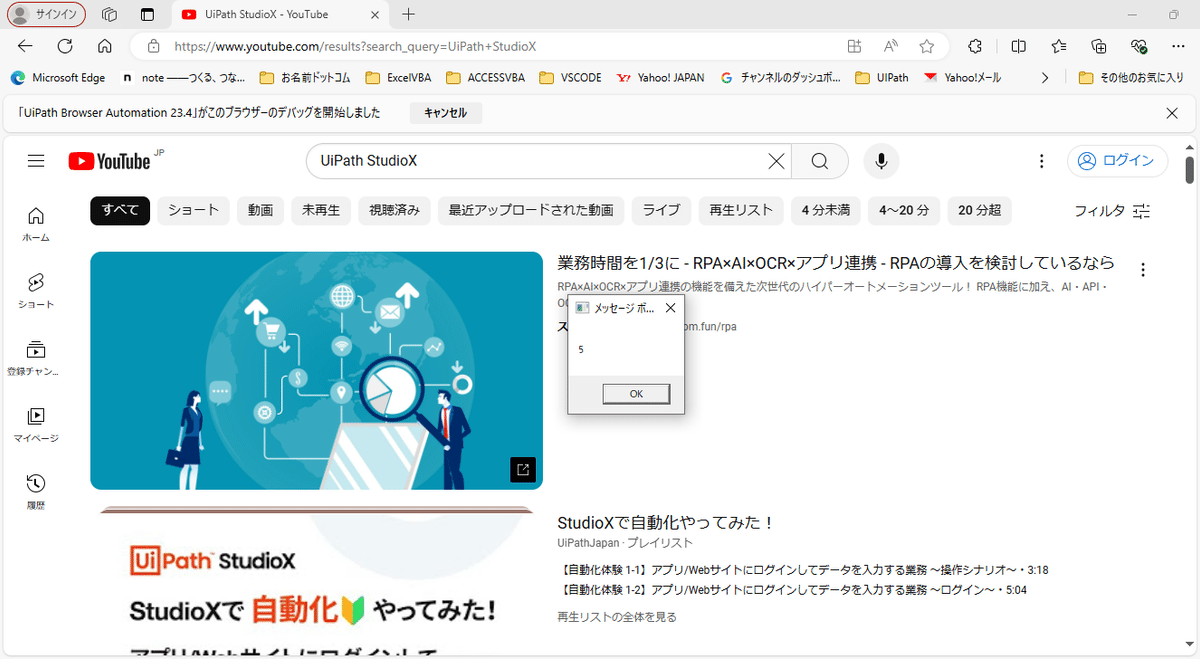The width and height of the screenshot is (1200, 659).
Task: Select the ライブ filter chip
Action: pos(661,210)
